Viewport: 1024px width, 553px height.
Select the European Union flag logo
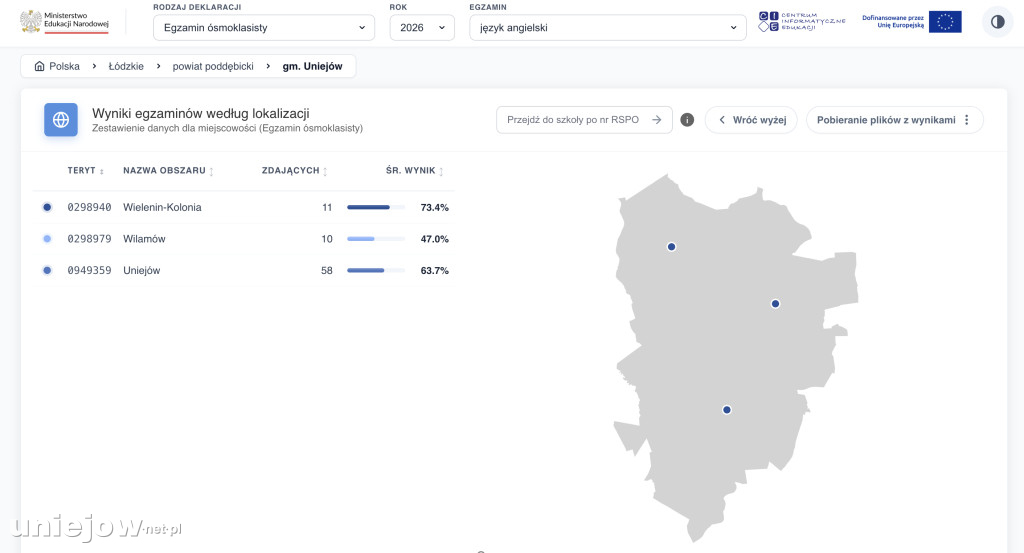tap(945, 22)
